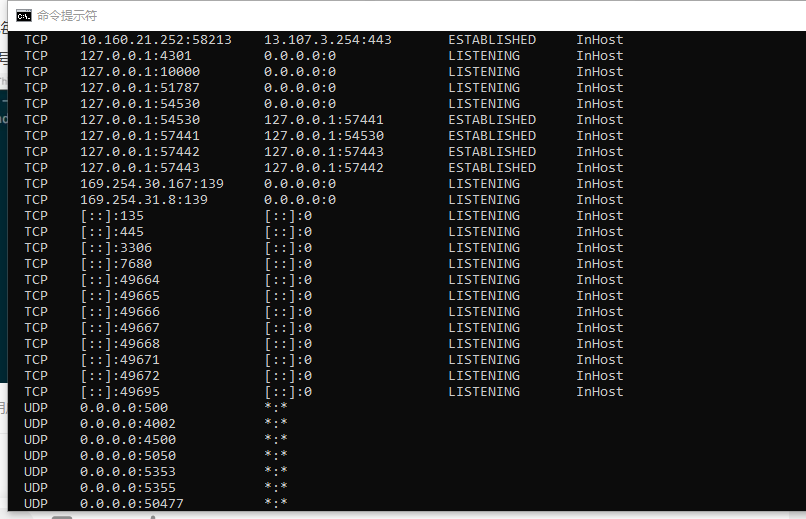Image resolution: width=806 pixels, height=519 pixels.
Task: Click IPv6 listener [::]:49668
Action: [120, 343]
